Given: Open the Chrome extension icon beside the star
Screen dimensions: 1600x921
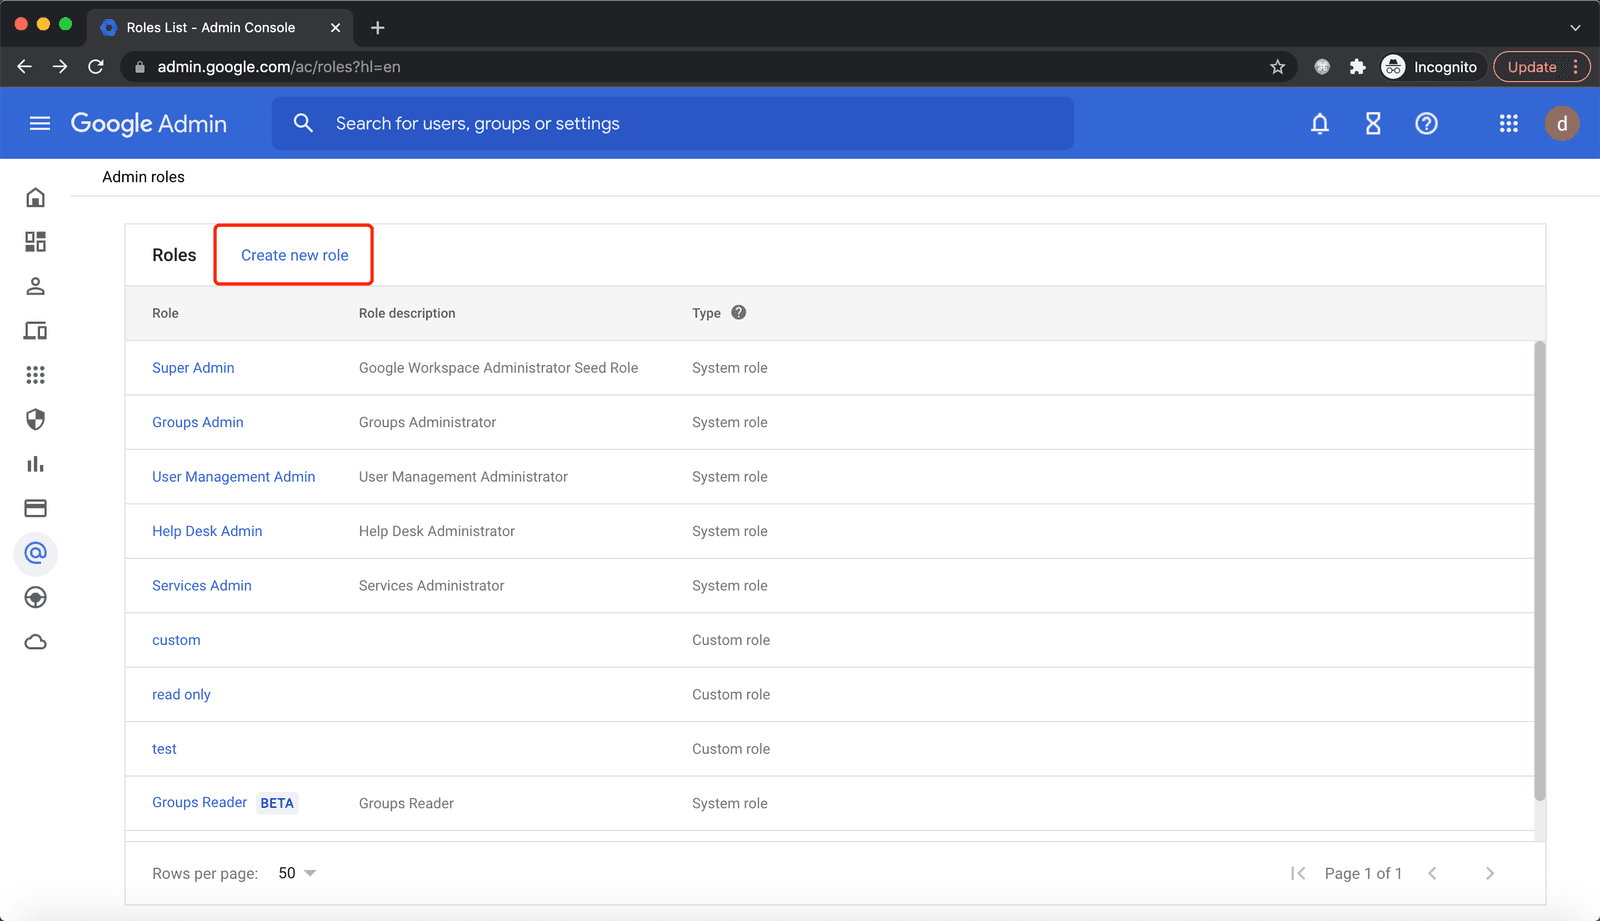Looking at the screenshot, I should coord(1322,67).
